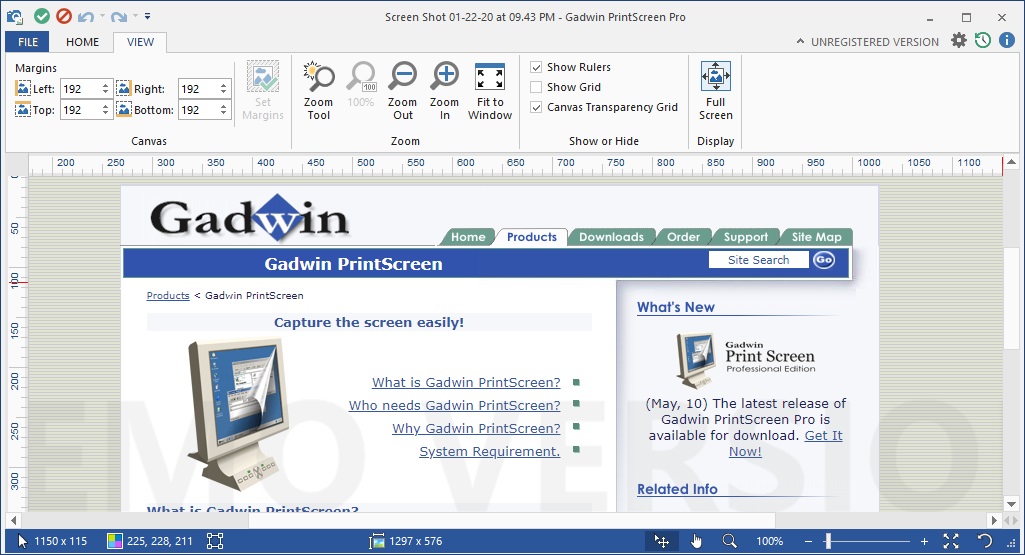
Task: Open settings with the gear icon
Action: 959,41
